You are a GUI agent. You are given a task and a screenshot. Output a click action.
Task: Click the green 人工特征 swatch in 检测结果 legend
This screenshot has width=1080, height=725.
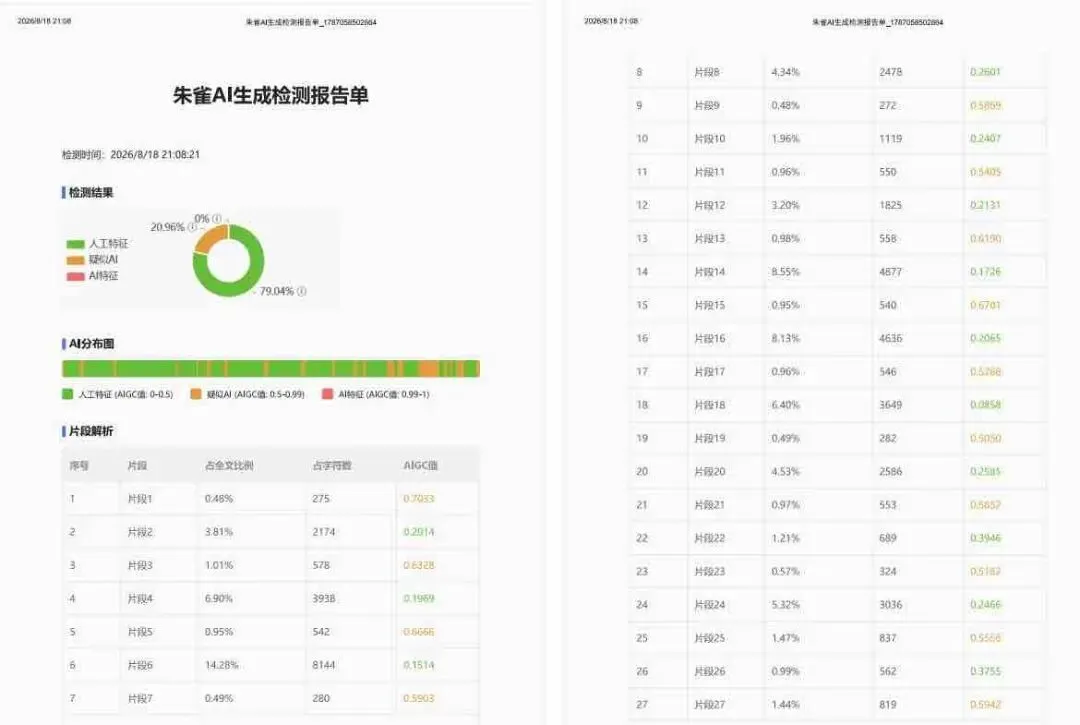pyautogui.click(x=75, y=244)
